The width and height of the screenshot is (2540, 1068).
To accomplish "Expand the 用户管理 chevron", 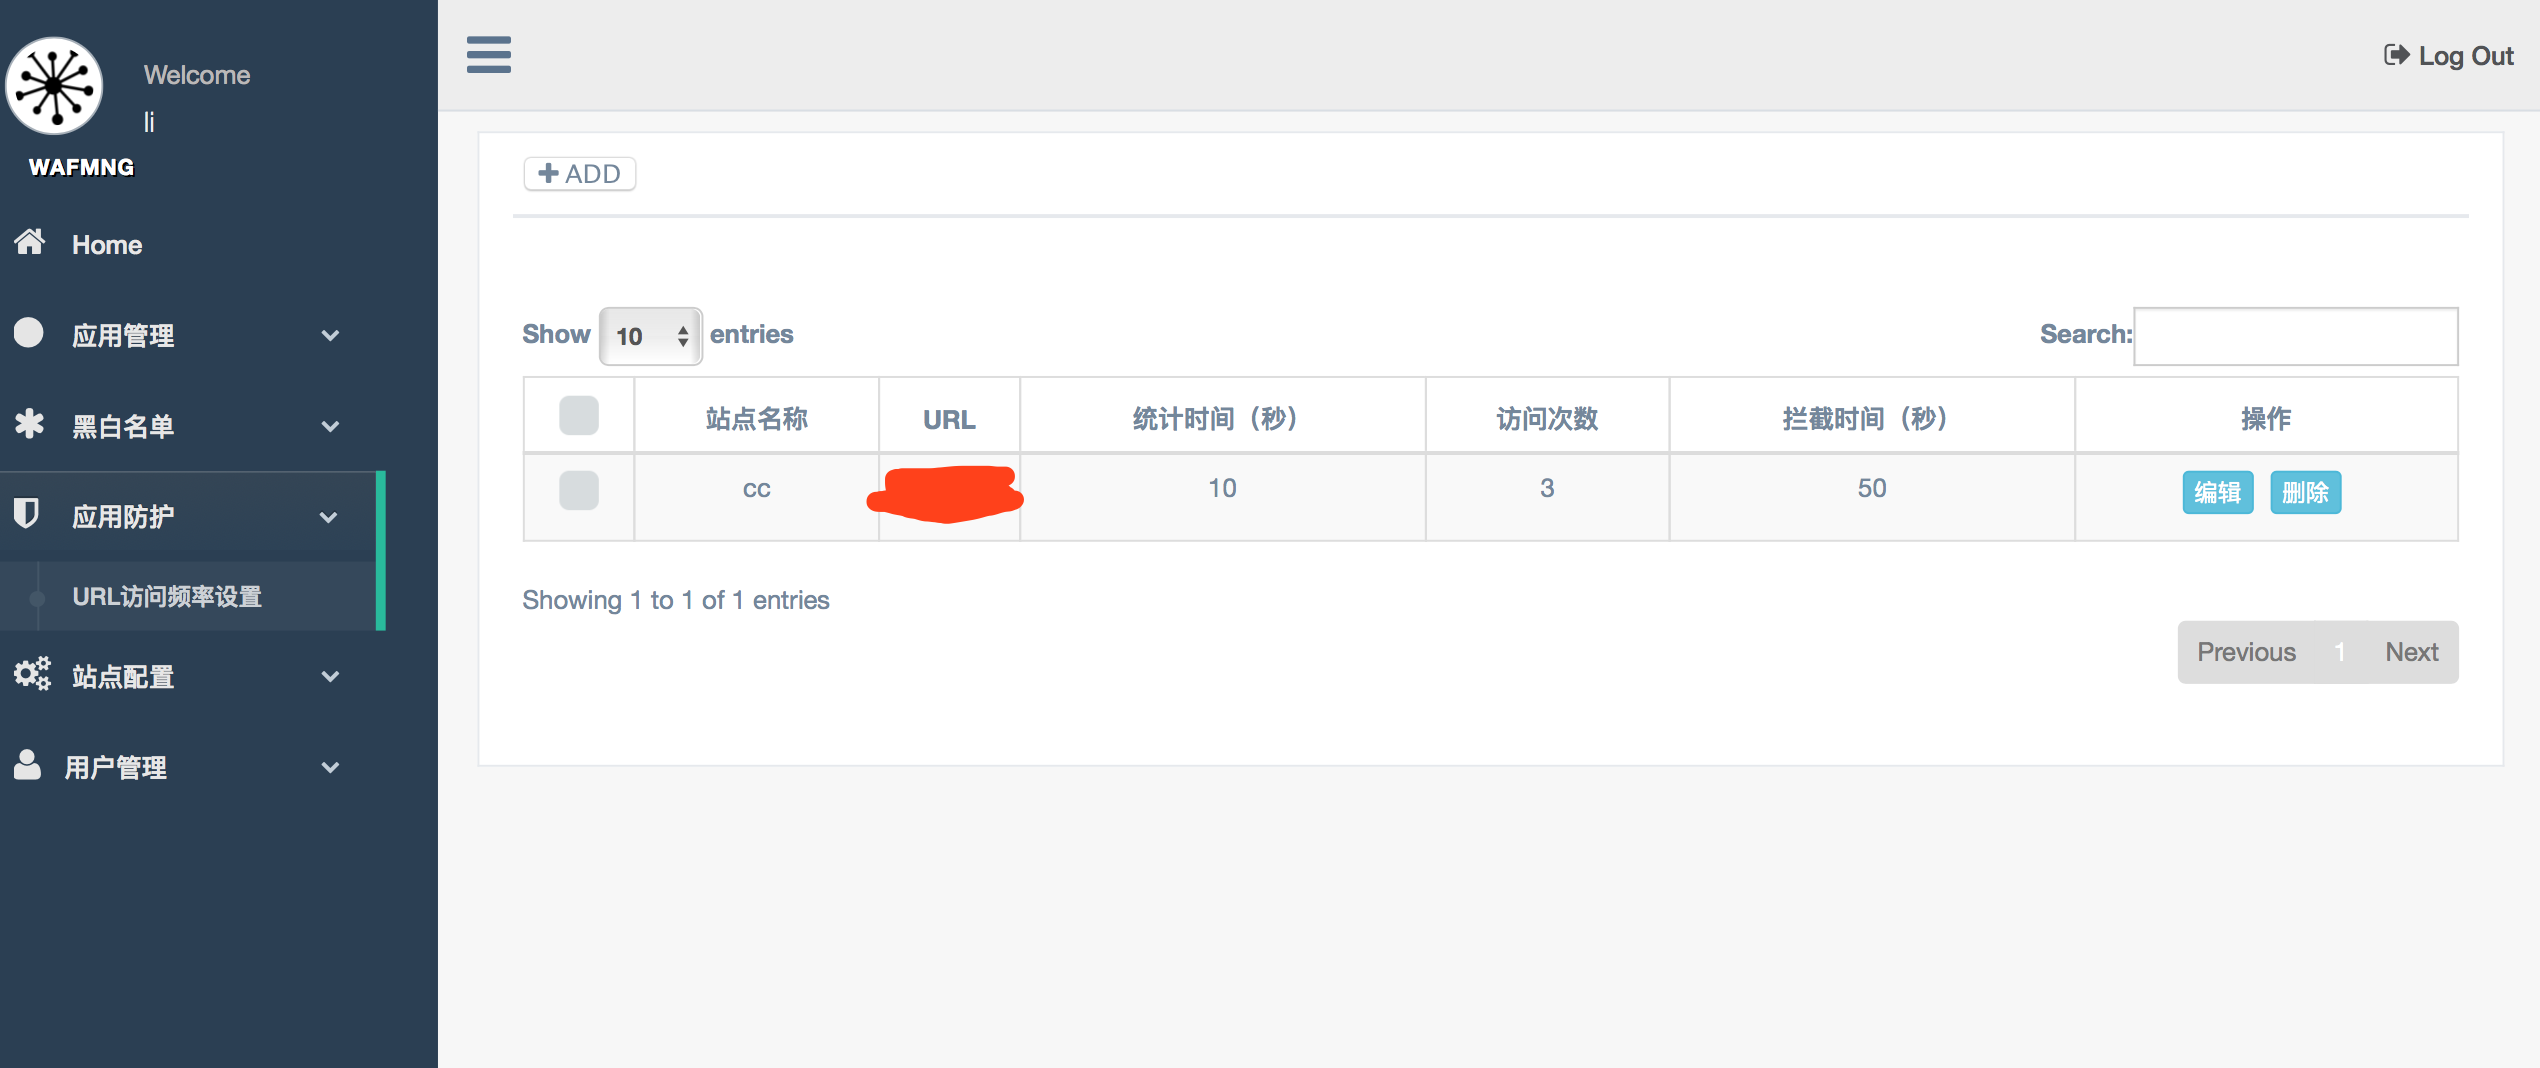I will tap(330, 768).
